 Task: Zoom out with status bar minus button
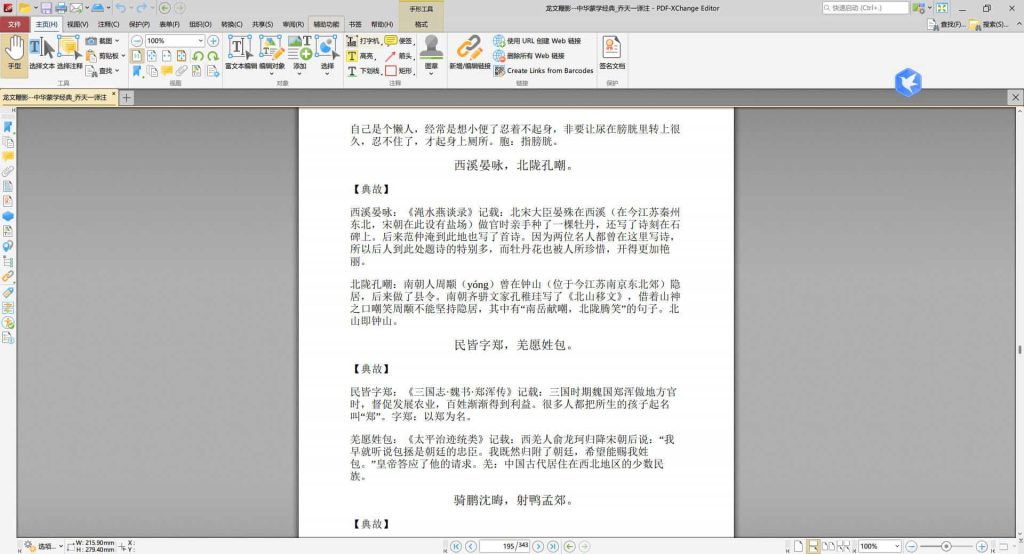[x=912, y=546]
